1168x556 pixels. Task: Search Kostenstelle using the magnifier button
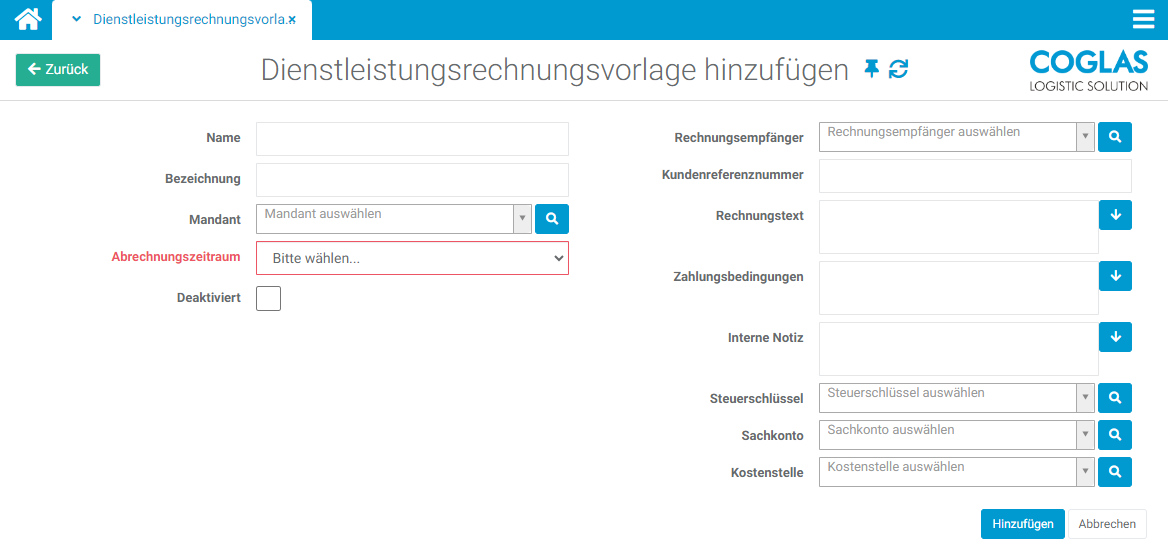pyautogui.click(x=1114, y=472)
